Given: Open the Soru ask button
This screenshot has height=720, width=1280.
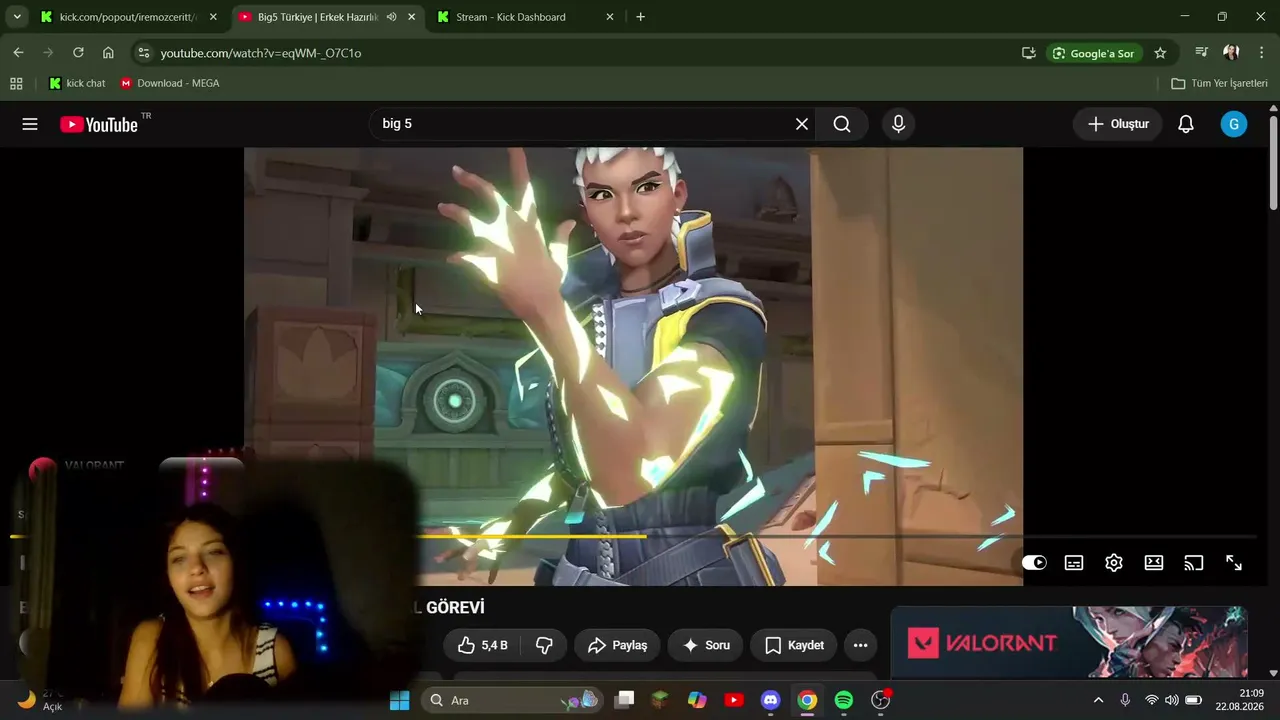Looking at the screenshot, I should [706, 645].
